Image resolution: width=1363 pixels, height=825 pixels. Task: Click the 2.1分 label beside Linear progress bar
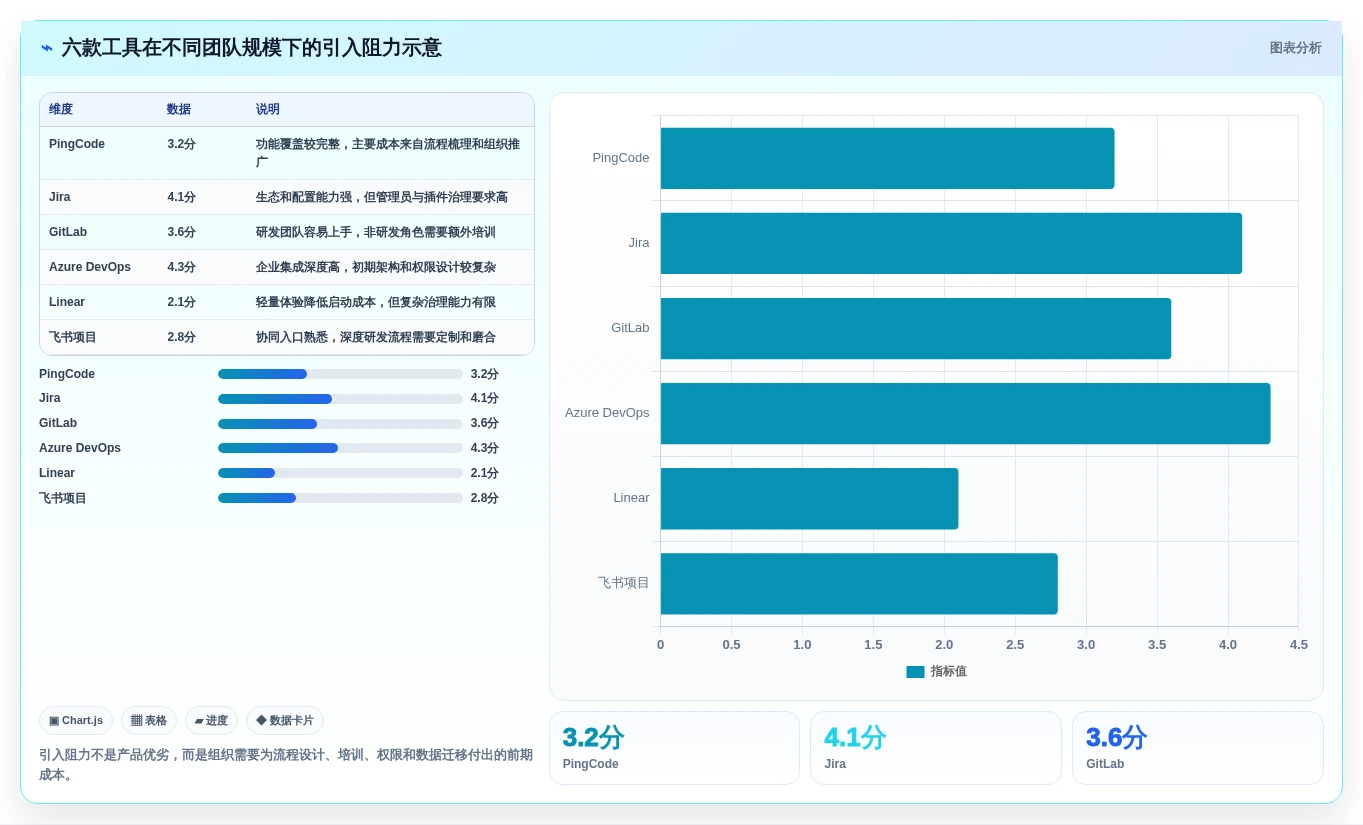[485, 473]
